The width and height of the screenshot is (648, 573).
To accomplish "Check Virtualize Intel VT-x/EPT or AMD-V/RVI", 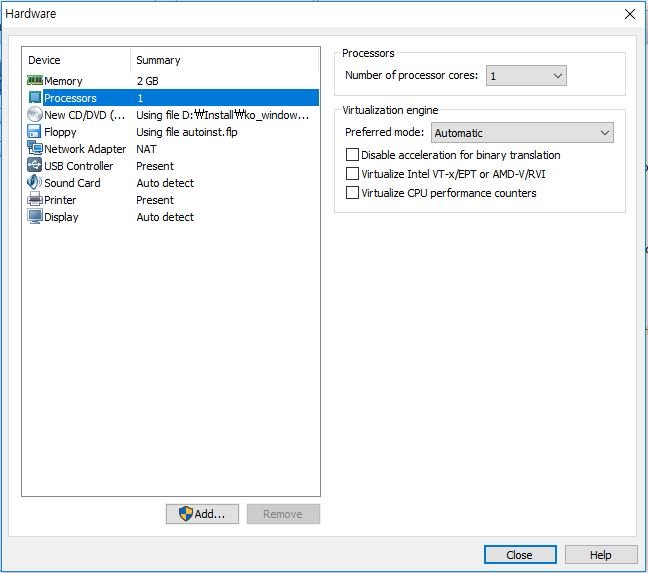I will coord(352,174).
